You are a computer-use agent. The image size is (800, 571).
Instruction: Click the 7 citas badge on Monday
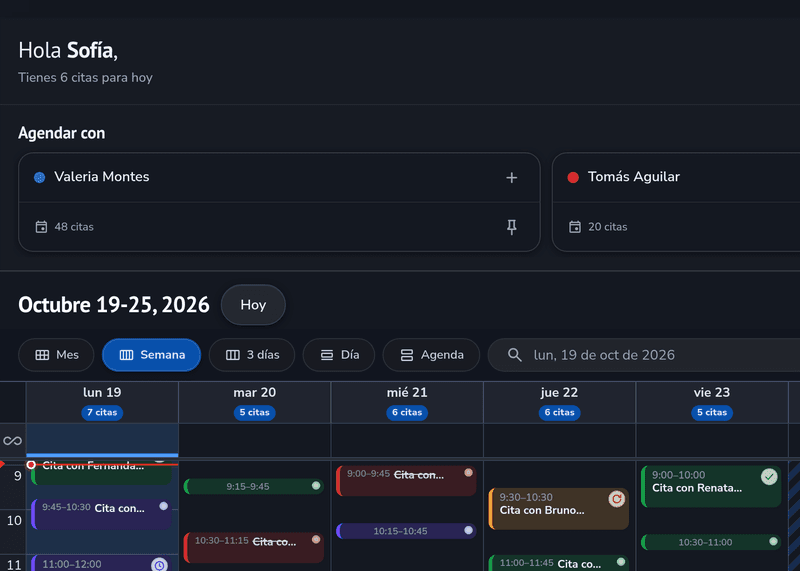pyautogui.click(x=102, y=412)
